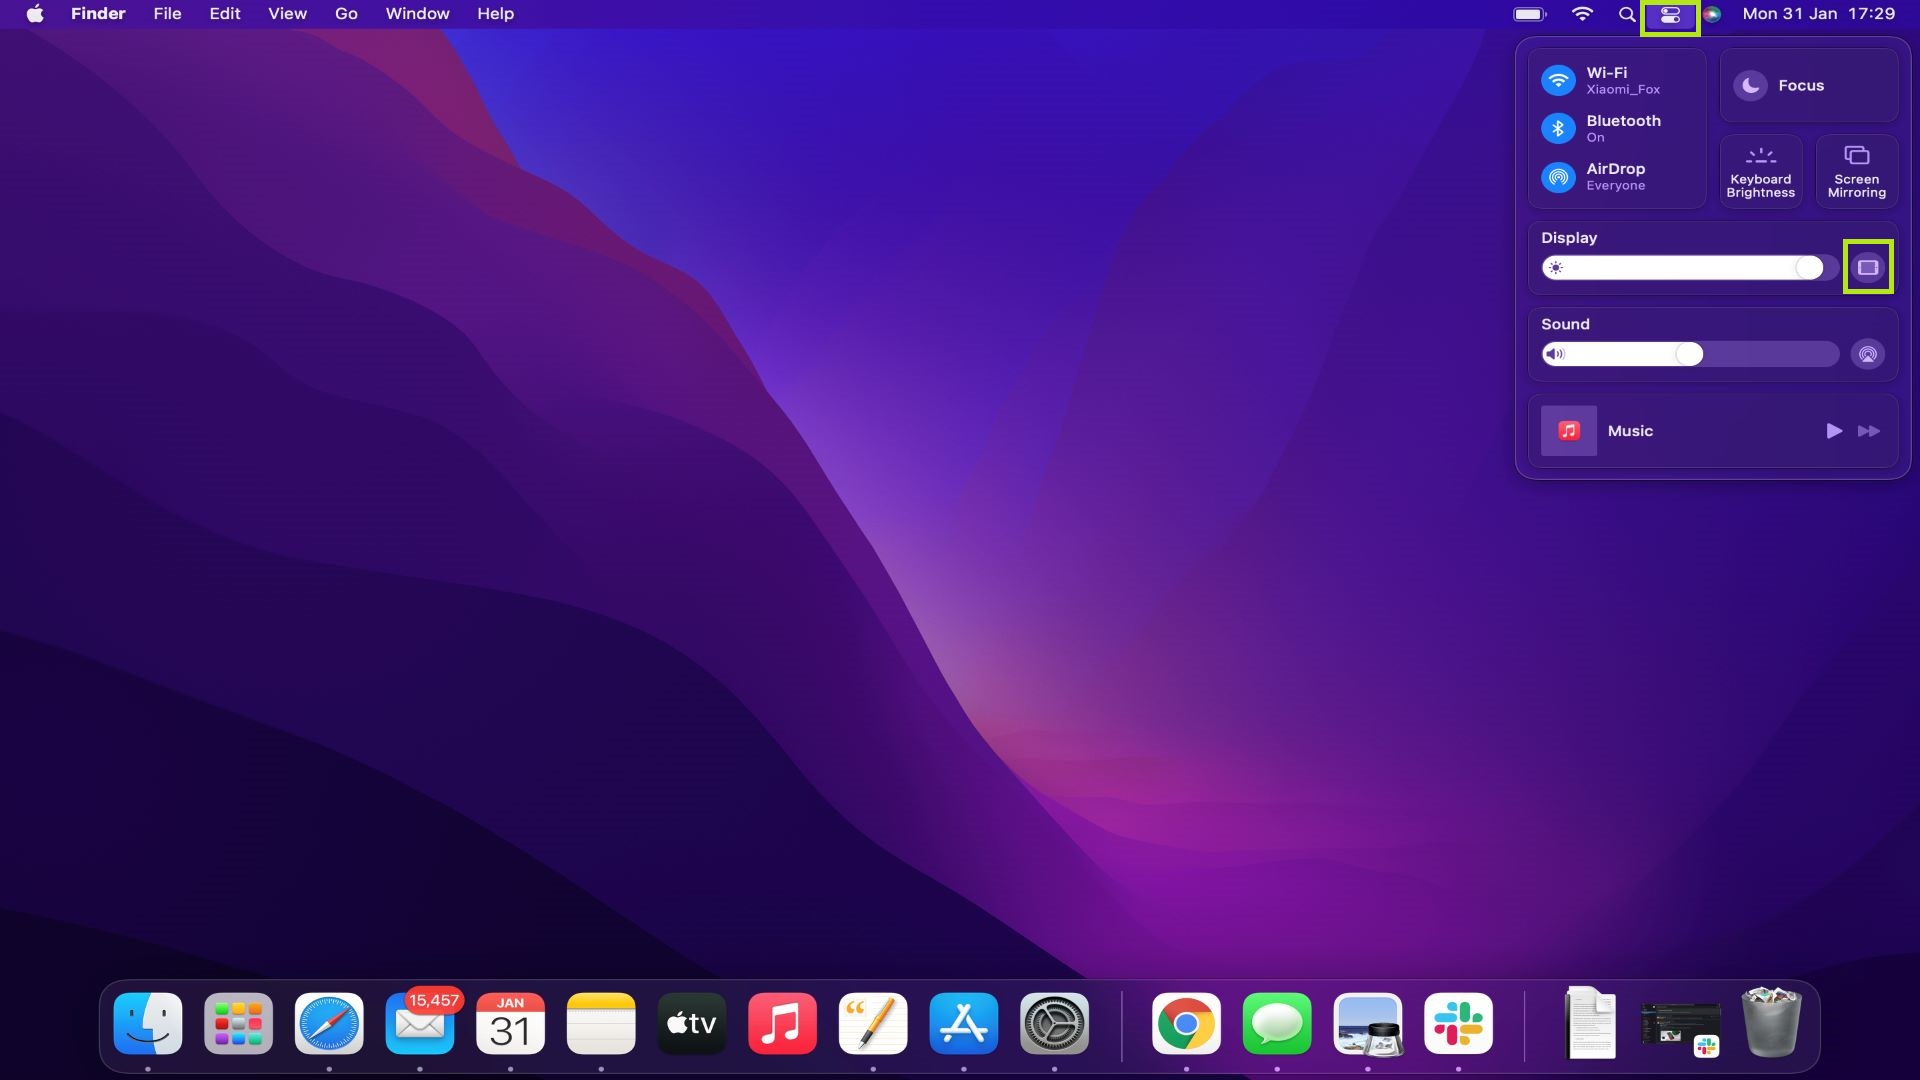Open View menu in Finder
This screenshot has width=1920, height=1080.
(285, 13)
